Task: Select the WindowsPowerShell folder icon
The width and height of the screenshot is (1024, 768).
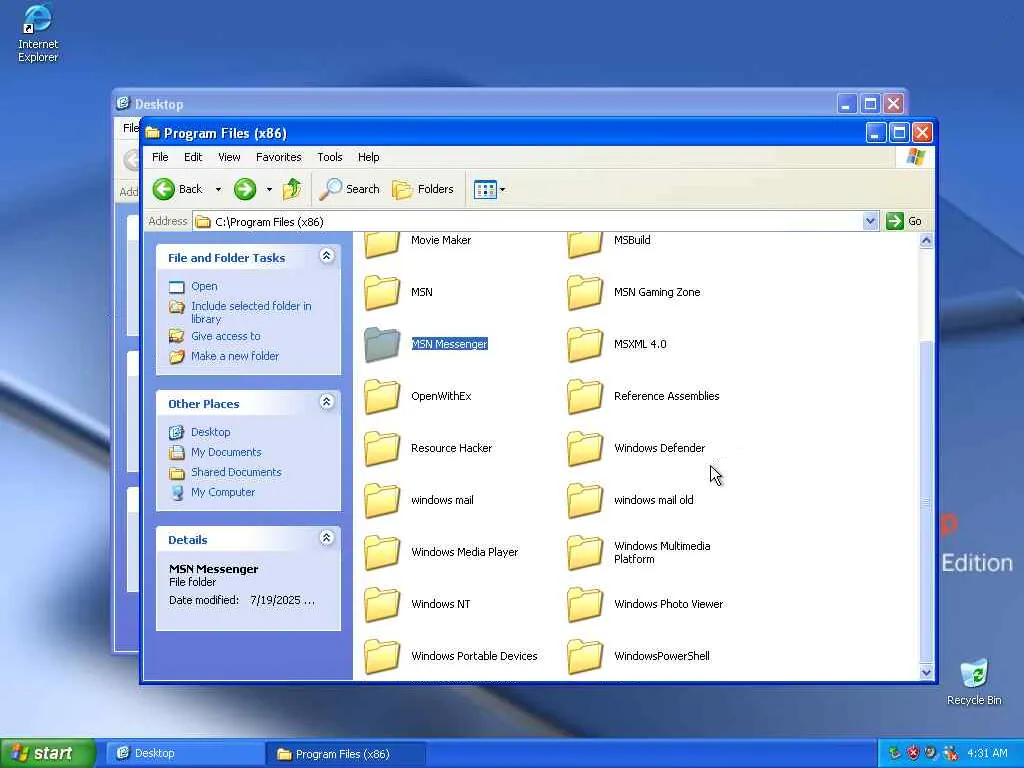Action: [x=585, y=656]
